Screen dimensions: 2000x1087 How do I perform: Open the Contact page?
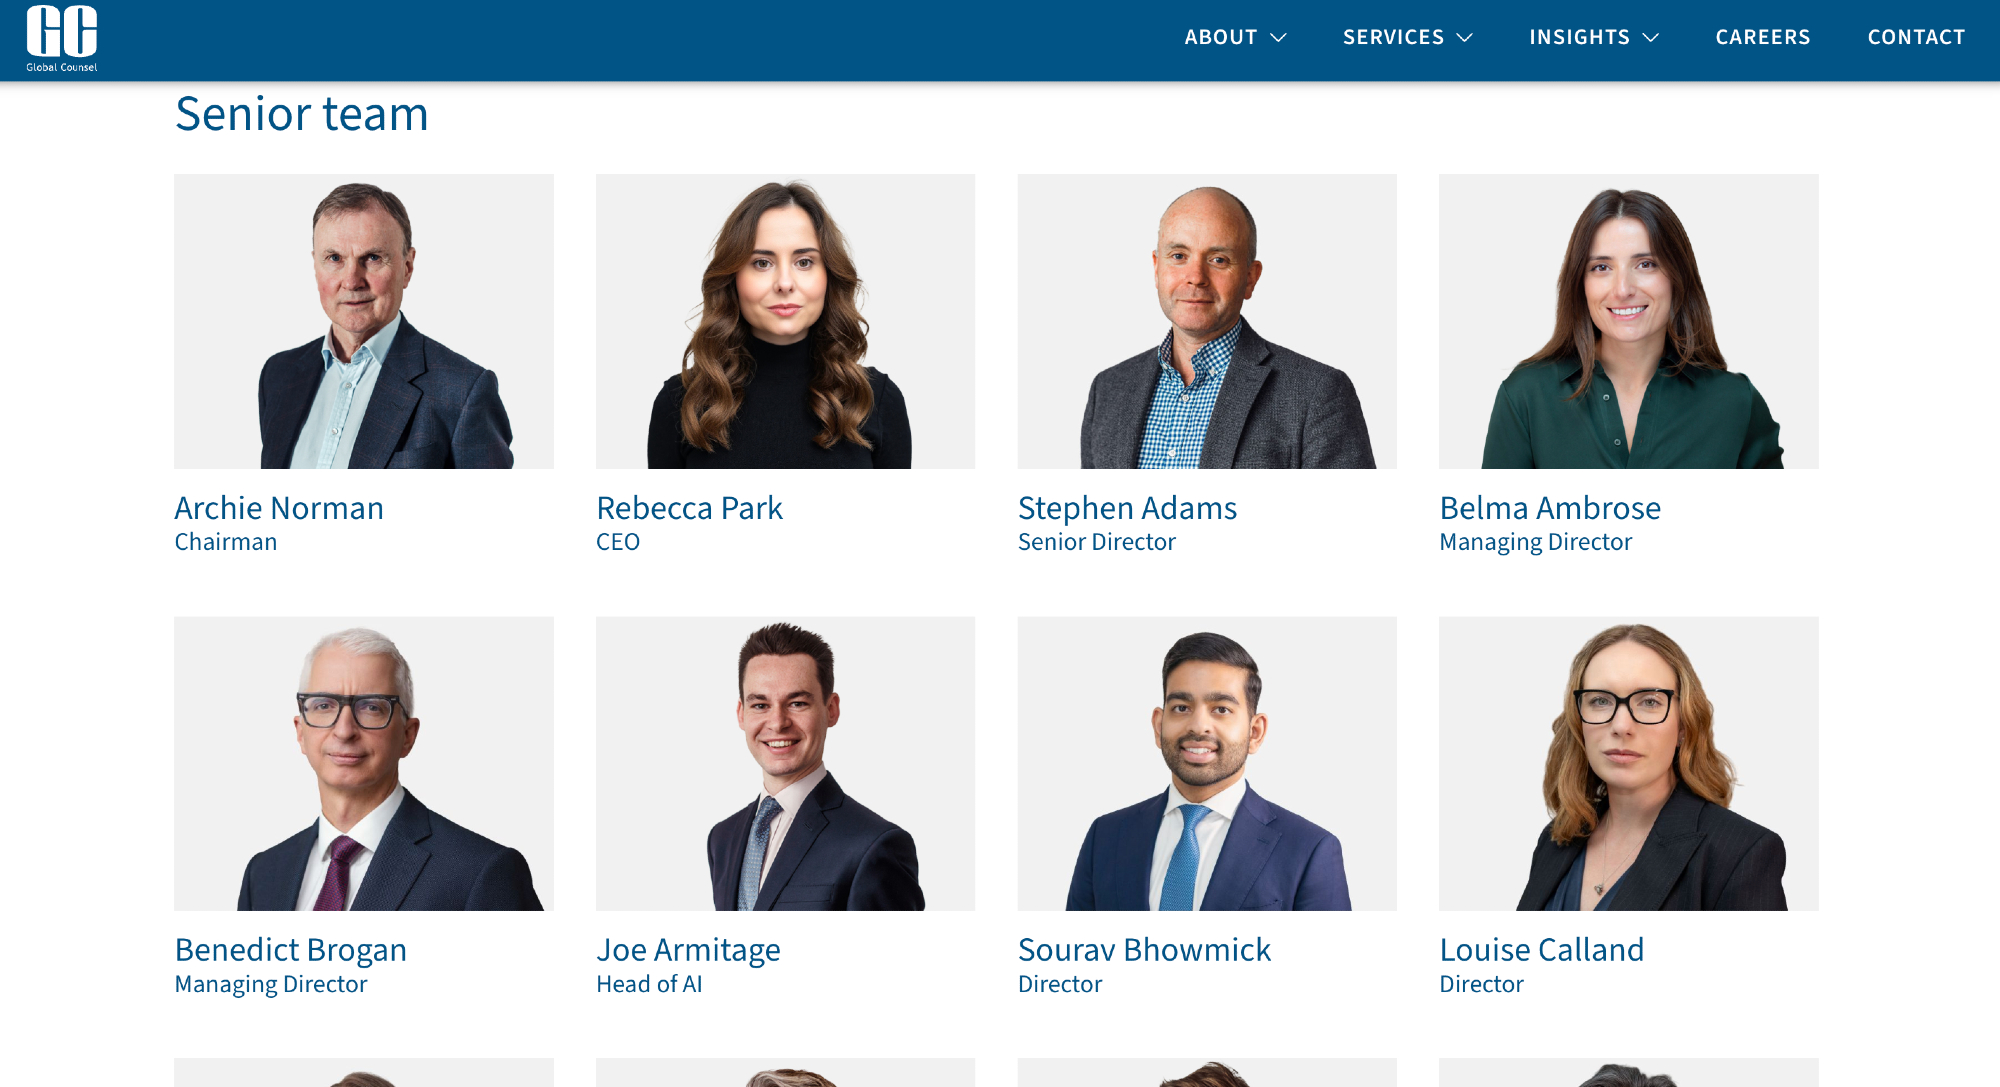[1916, 37]
